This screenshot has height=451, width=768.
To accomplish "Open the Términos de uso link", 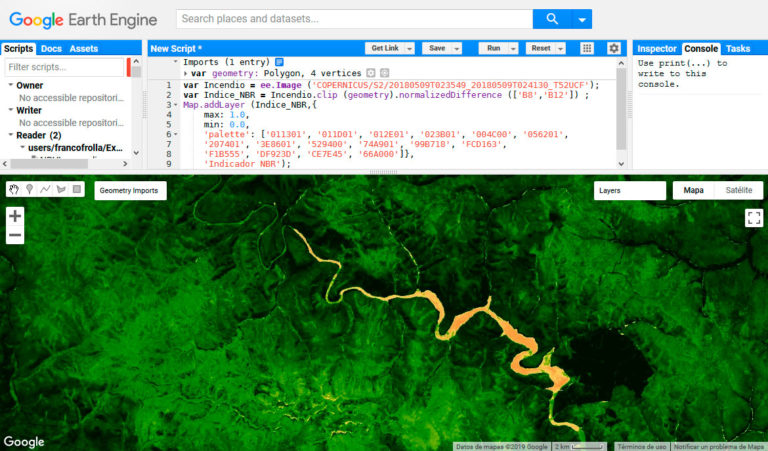I will pyautogui.click(x=641, y=447).
